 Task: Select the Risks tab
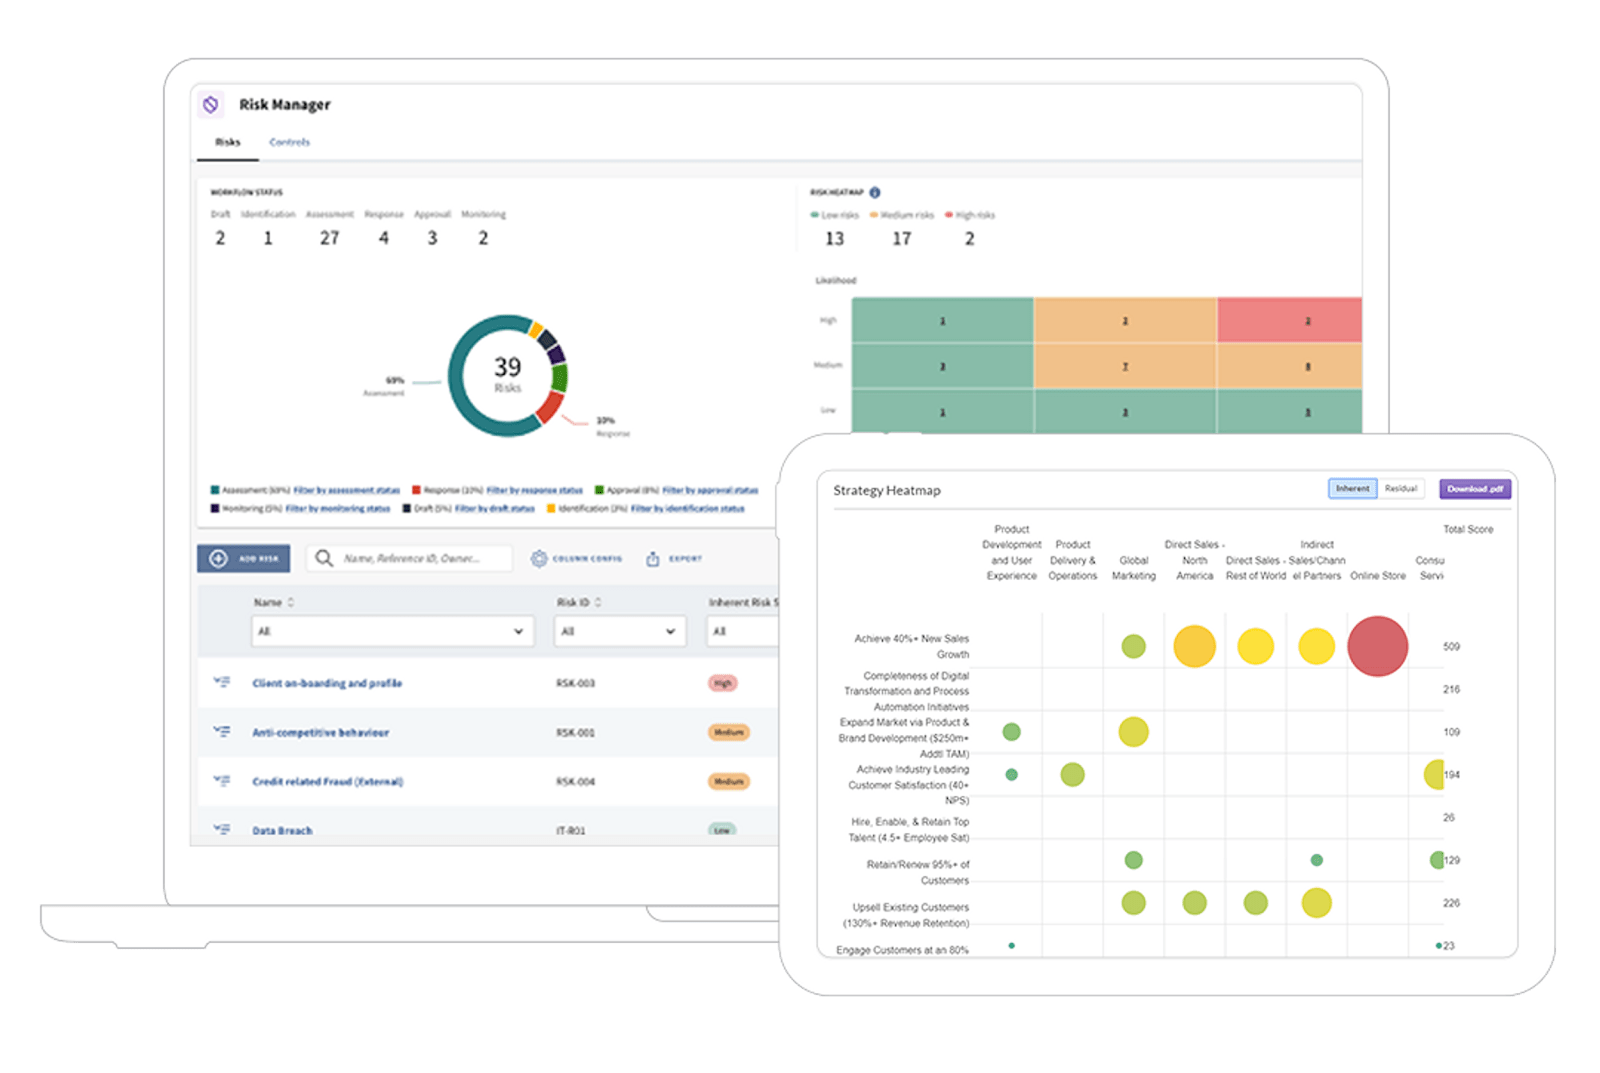coord(226,141)
